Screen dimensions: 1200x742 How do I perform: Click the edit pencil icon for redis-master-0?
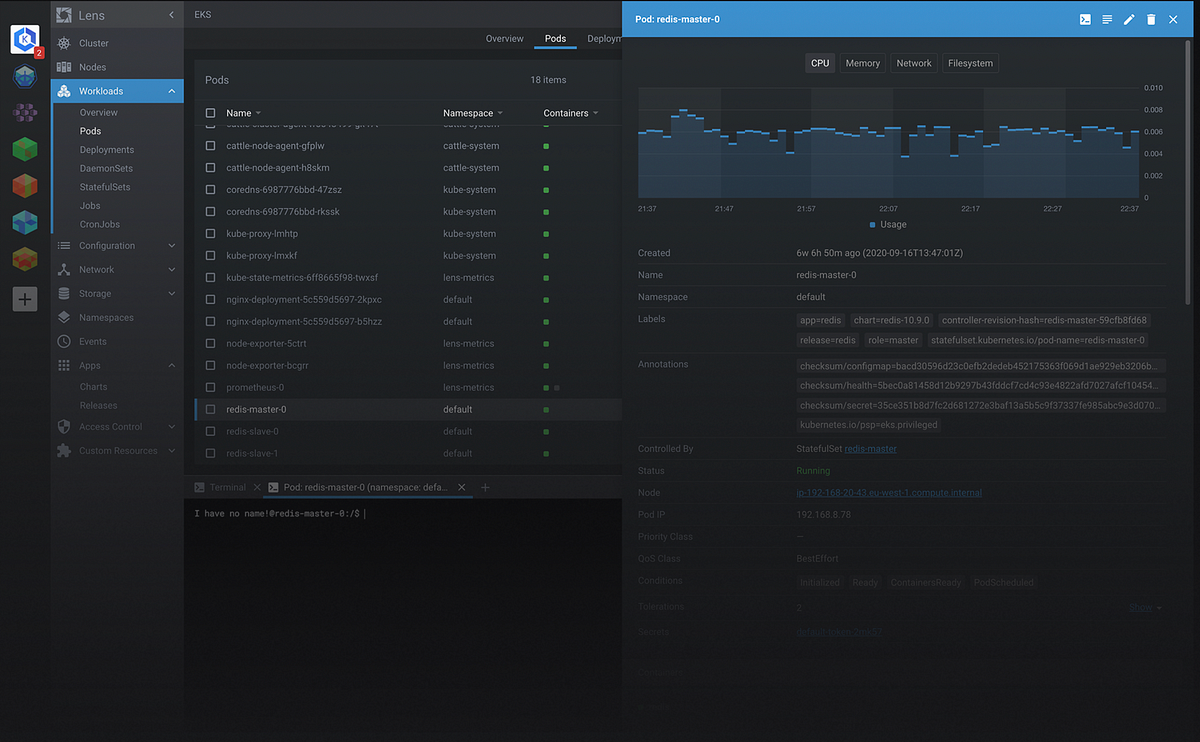coord(1129,19)
